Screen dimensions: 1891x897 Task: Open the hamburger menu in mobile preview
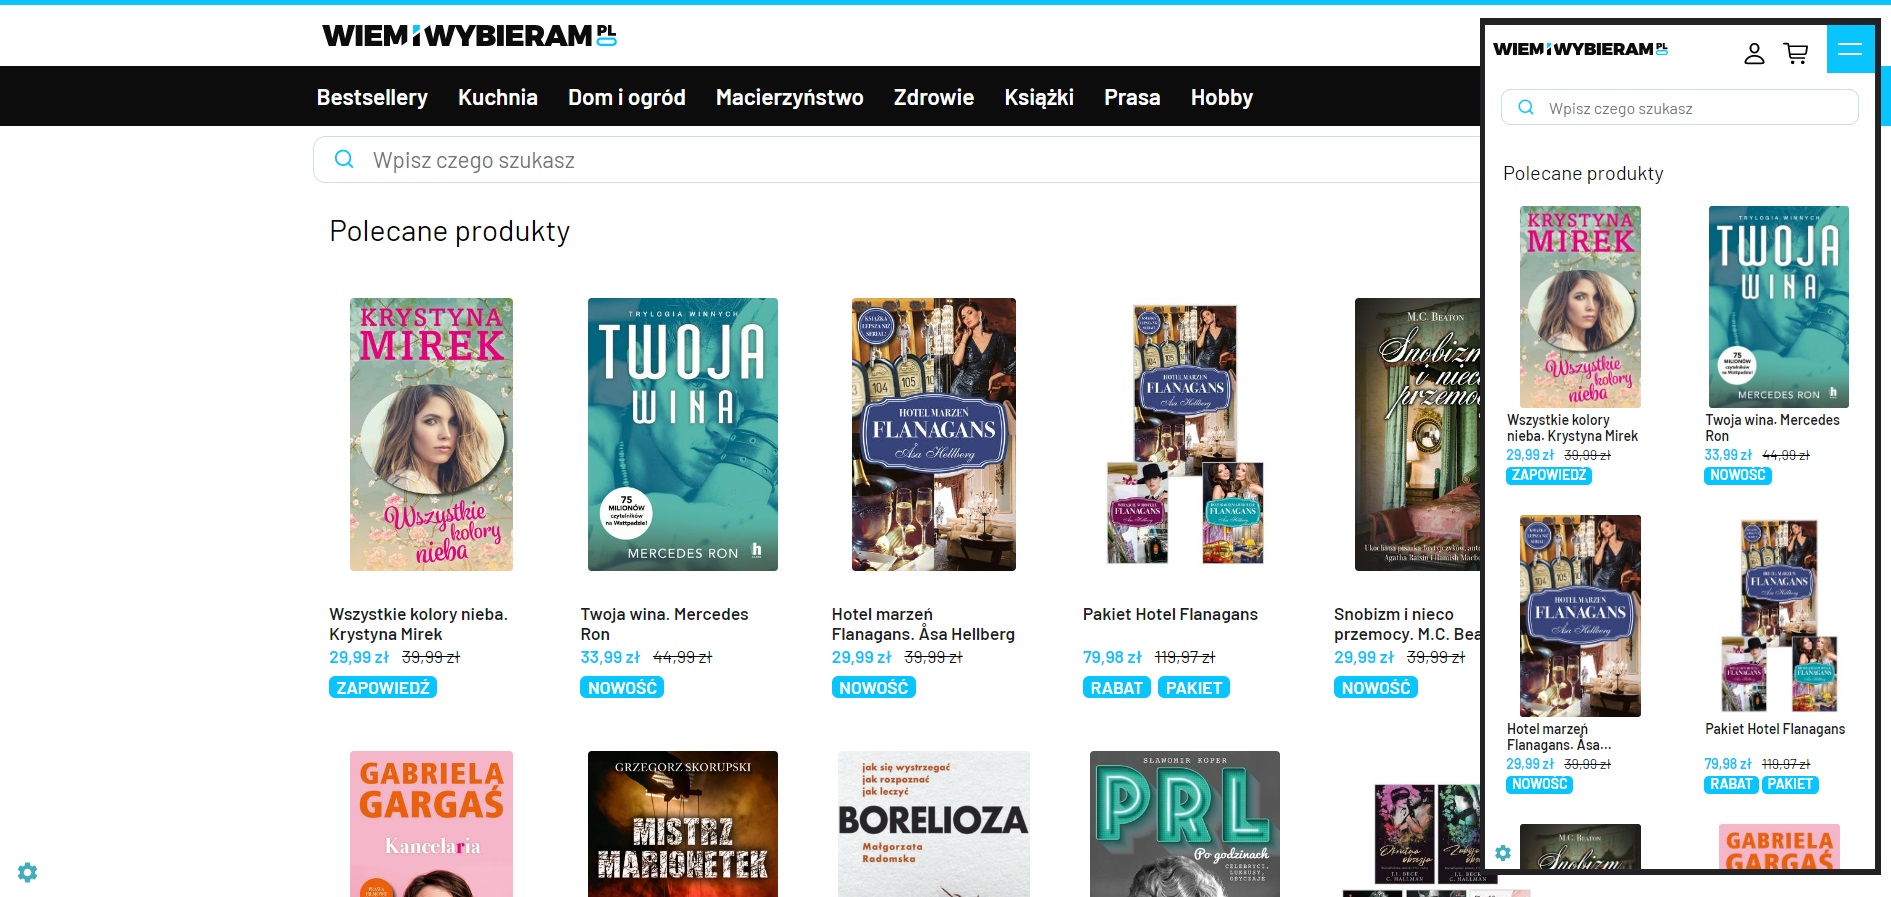click(x=1850, y=49)
